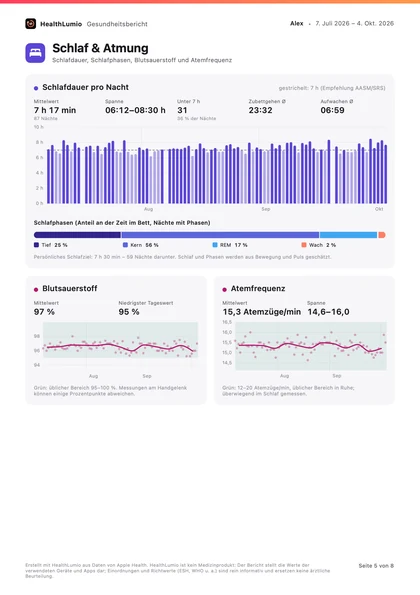
Task: Select the orange Wach legend color square
Action: coord(304,245)
